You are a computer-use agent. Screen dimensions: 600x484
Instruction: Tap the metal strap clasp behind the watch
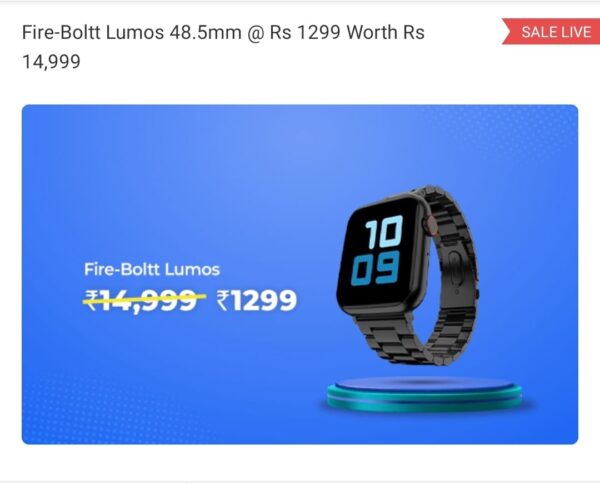[456, 268]
